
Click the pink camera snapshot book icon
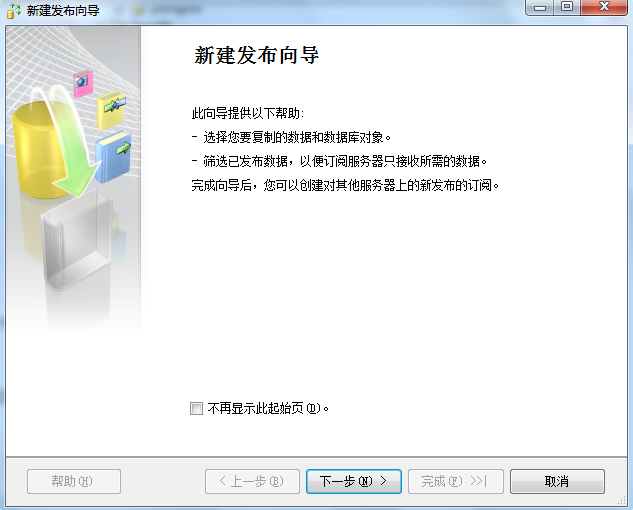(83, 84)
